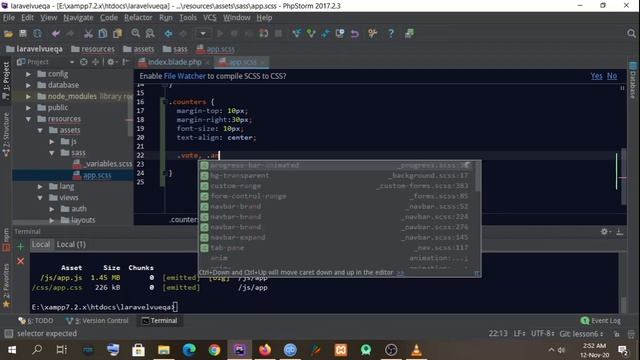
Task: Expand the database folder in tree
Action: [28, 85]
